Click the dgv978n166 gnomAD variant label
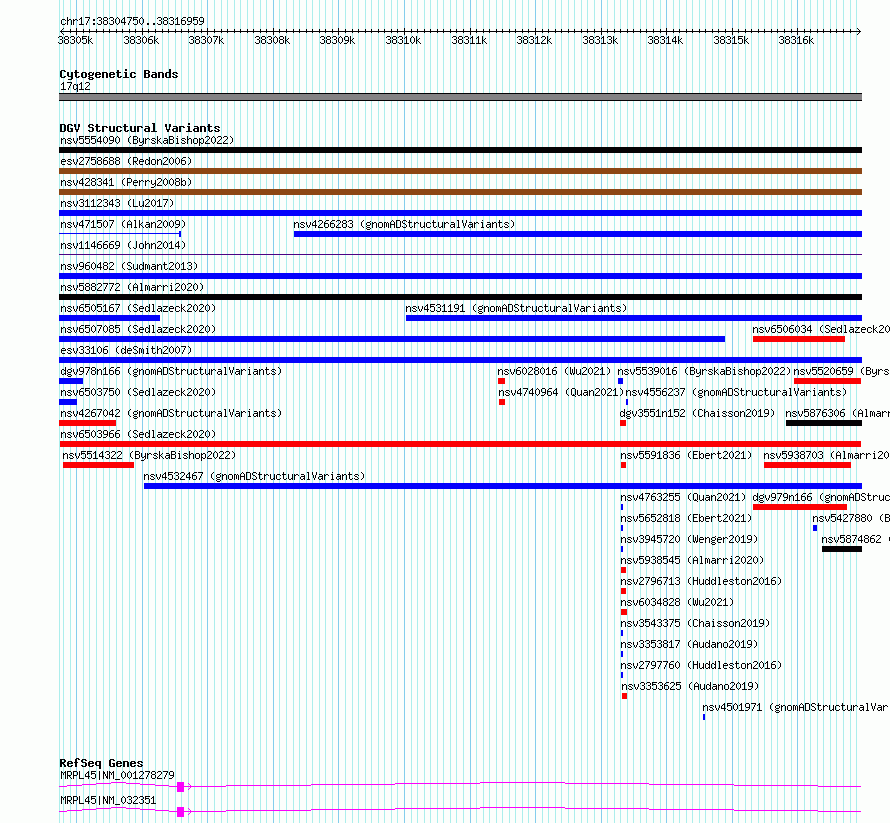Screen dimensions: 890x823 171,371
